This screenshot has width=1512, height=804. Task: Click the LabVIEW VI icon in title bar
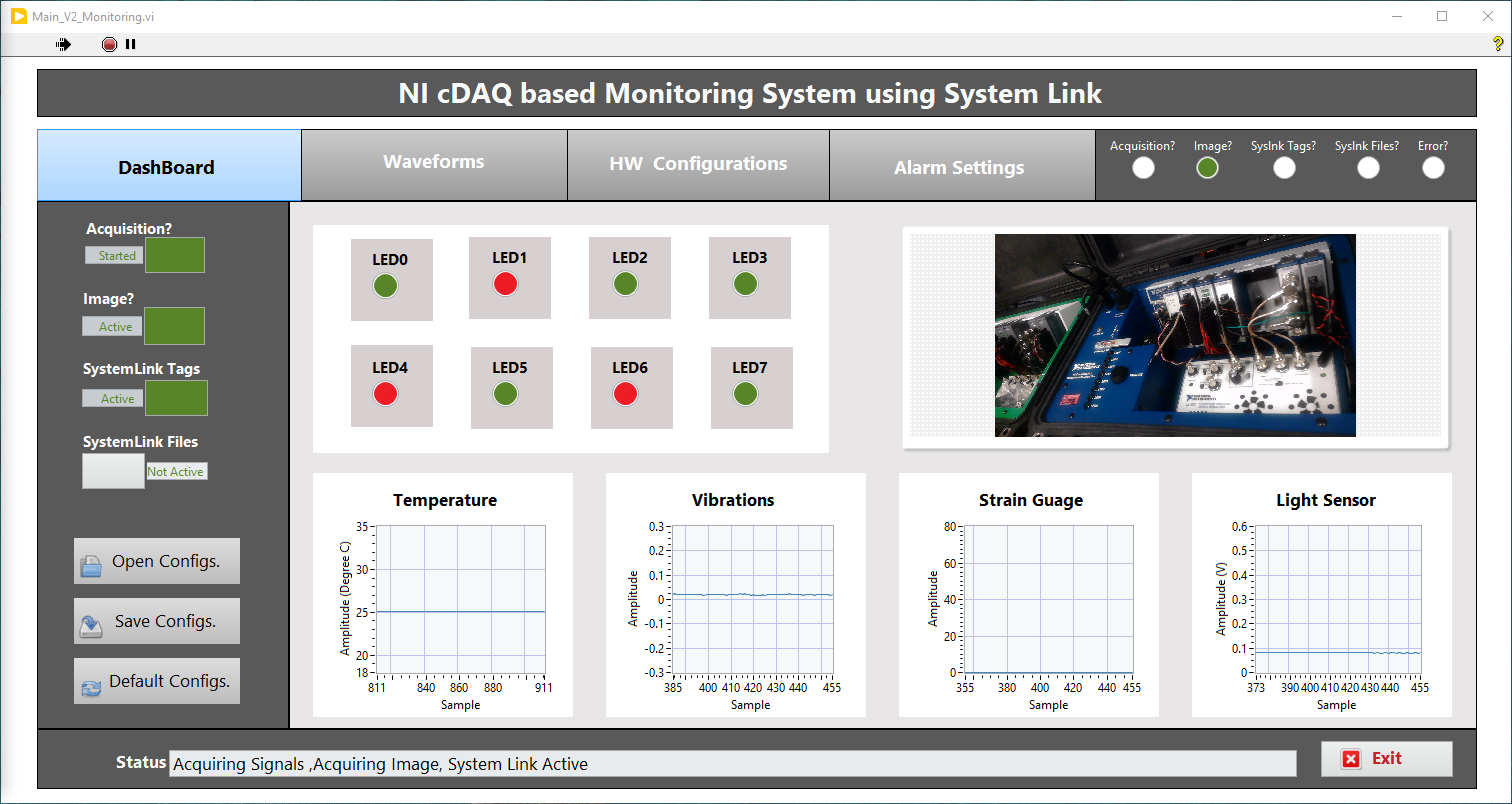[19, 17]
